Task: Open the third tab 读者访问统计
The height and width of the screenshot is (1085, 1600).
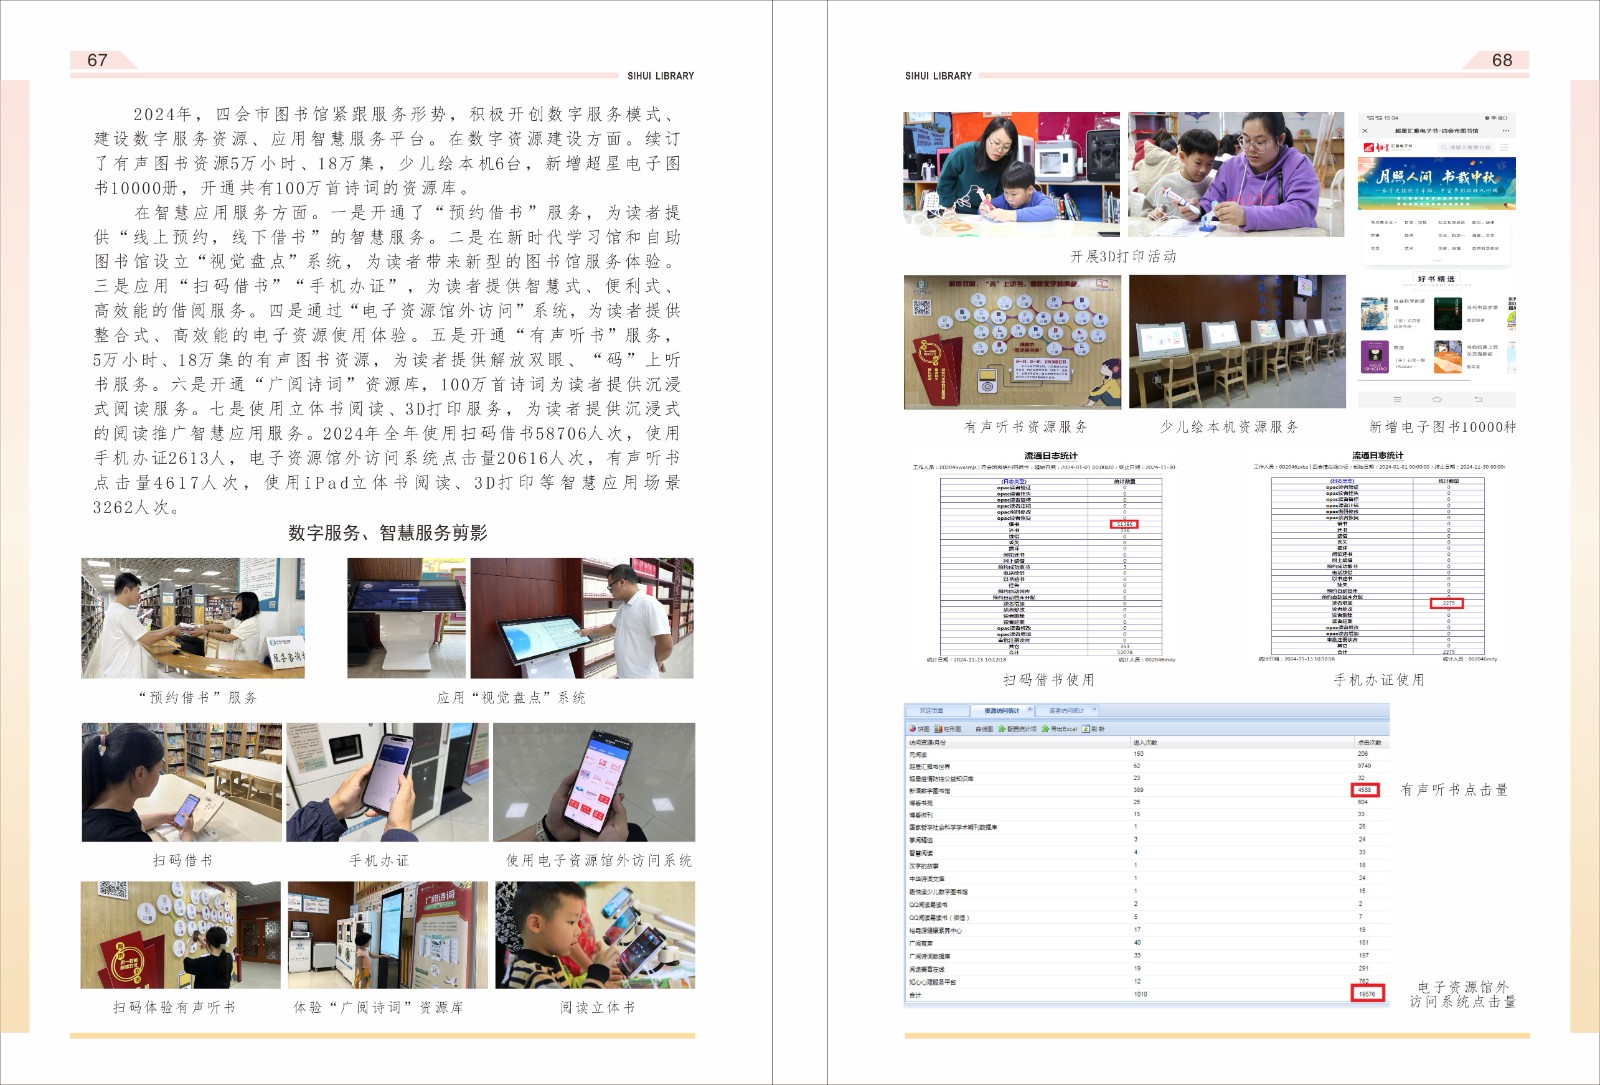Action: pyautogui.click(x=1066, y=711)
